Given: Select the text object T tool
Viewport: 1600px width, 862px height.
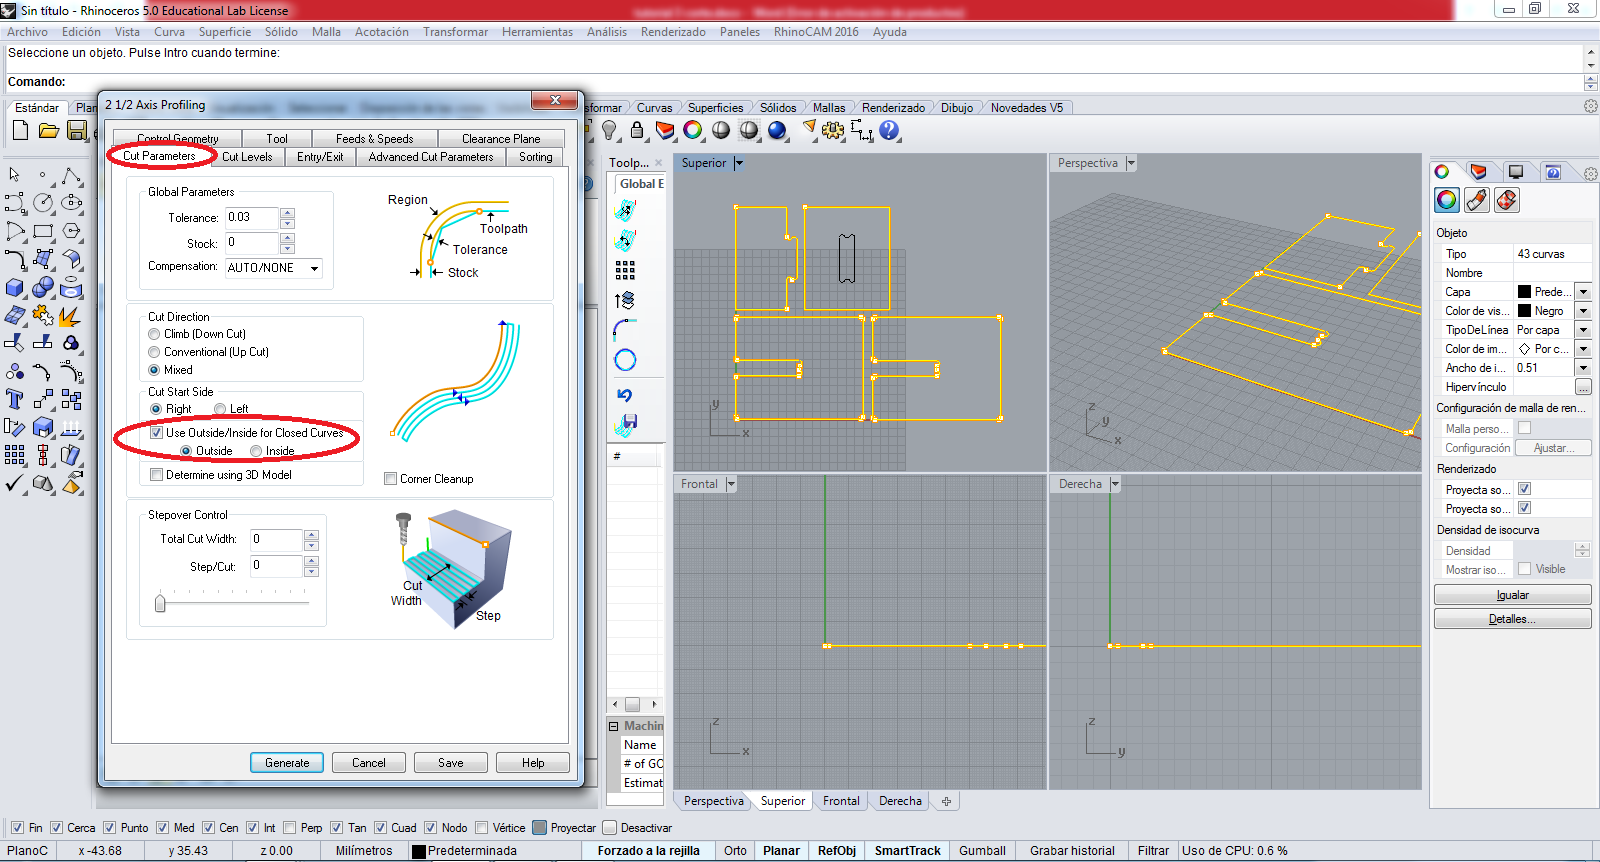Looking at the screenshot, I should tap(15, 400).
